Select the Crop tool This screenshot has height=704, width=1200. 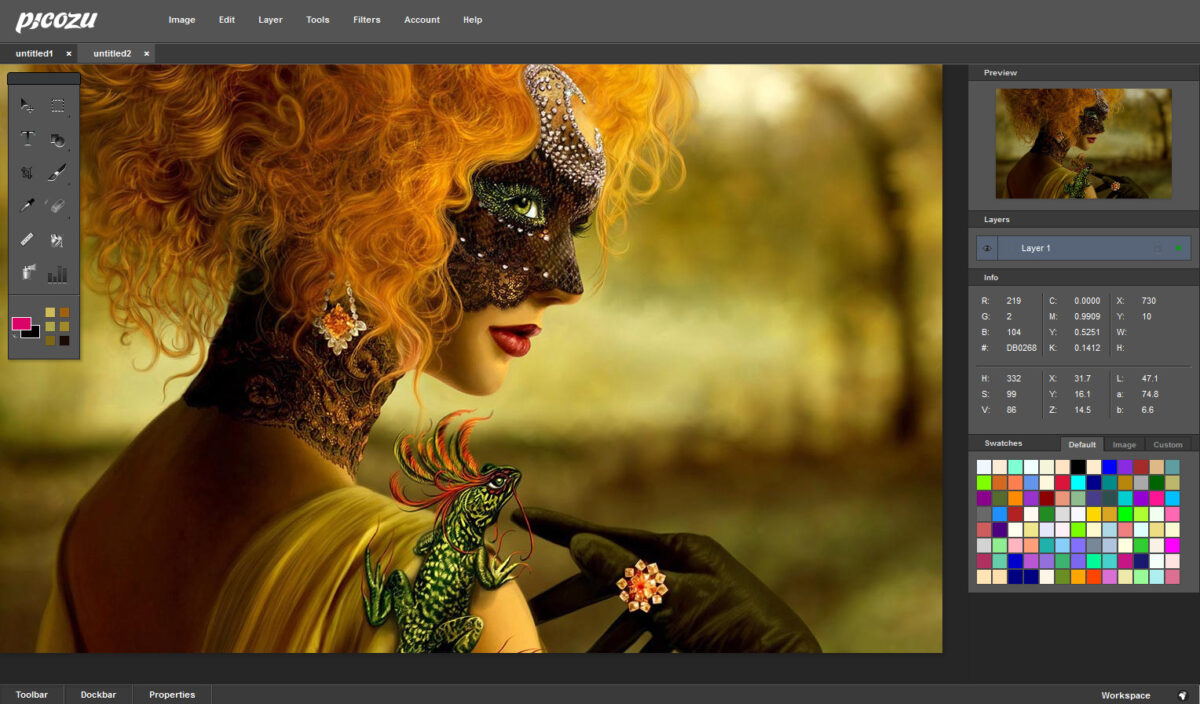point(28,172)
